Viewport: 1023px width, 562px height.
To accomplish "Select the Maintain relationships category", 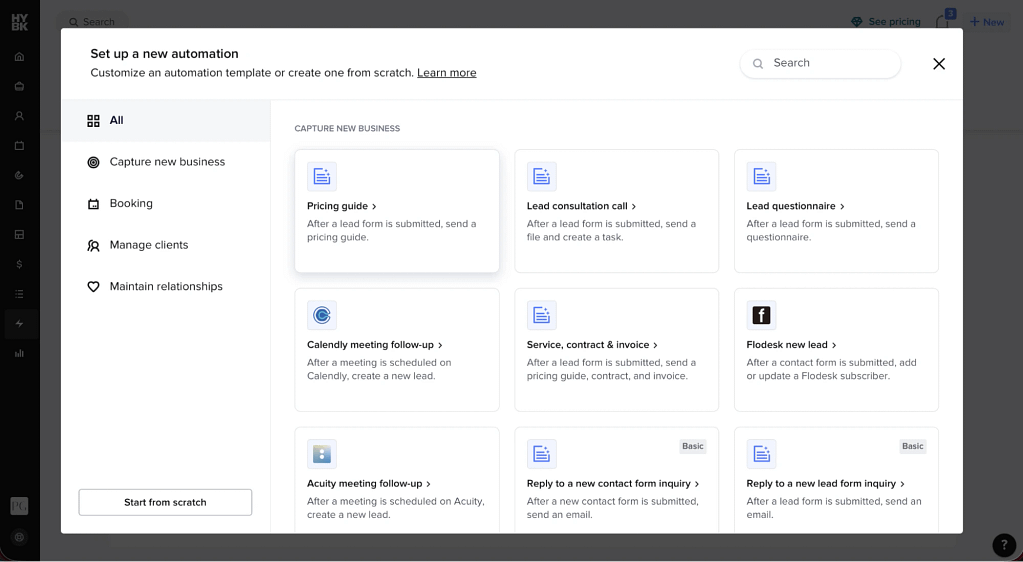I will click(166, 287).
